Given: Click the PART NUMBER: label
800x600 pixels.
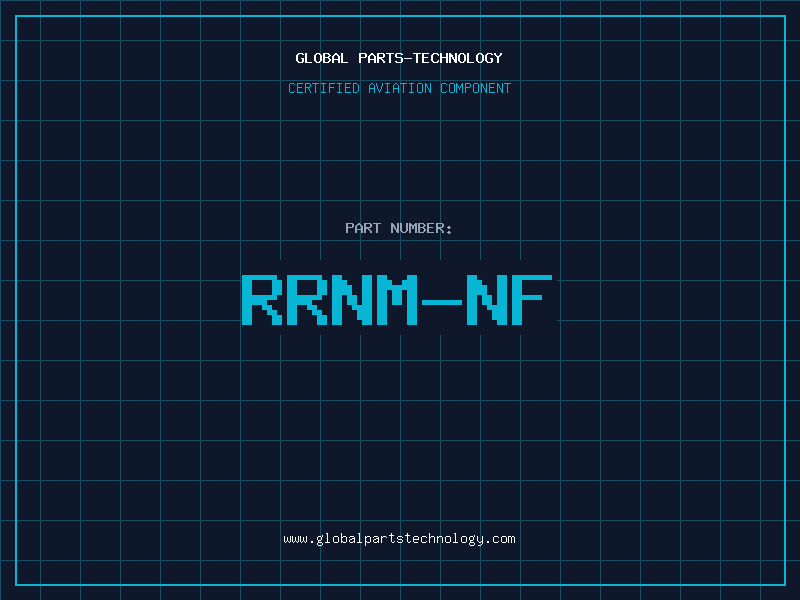Looking at the screenshot, I should point(399,228).
